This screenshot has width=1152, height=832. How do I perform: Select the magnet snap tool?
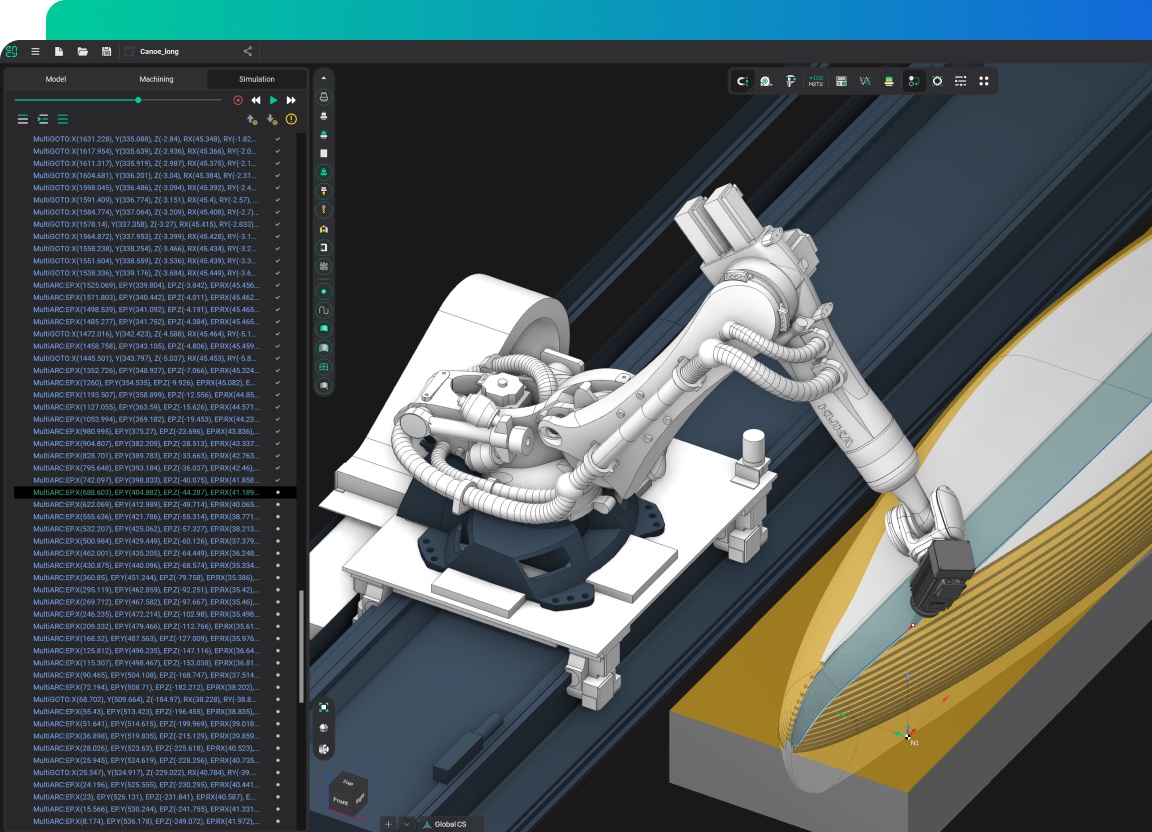pos(741,81)
